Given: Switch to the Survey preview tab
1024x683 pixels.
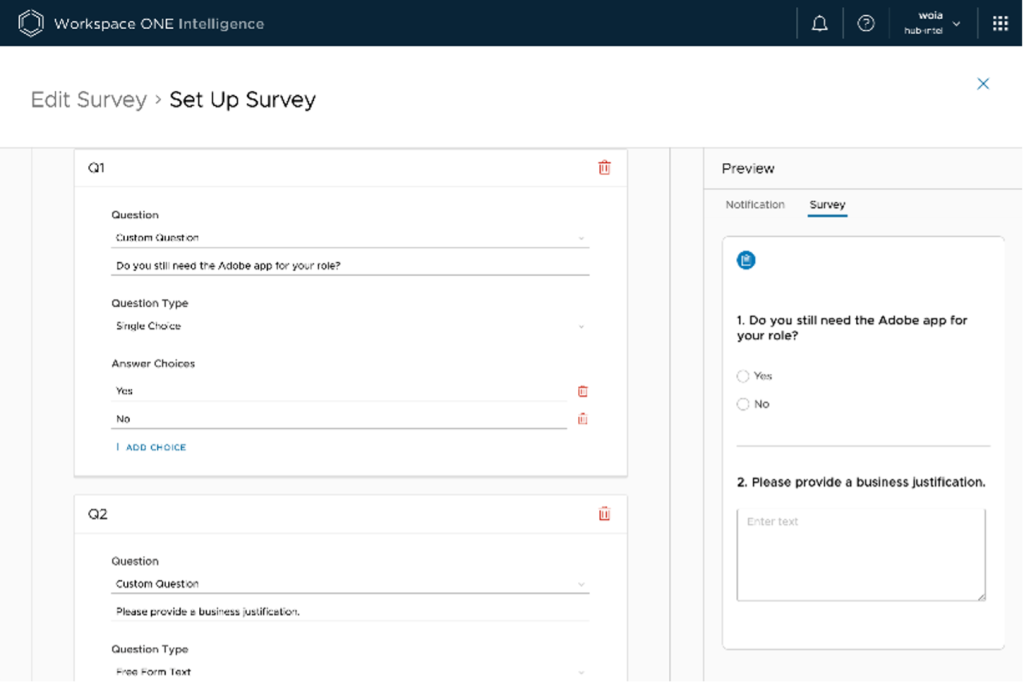Looking at the screenshot, I should click(827, 205).
